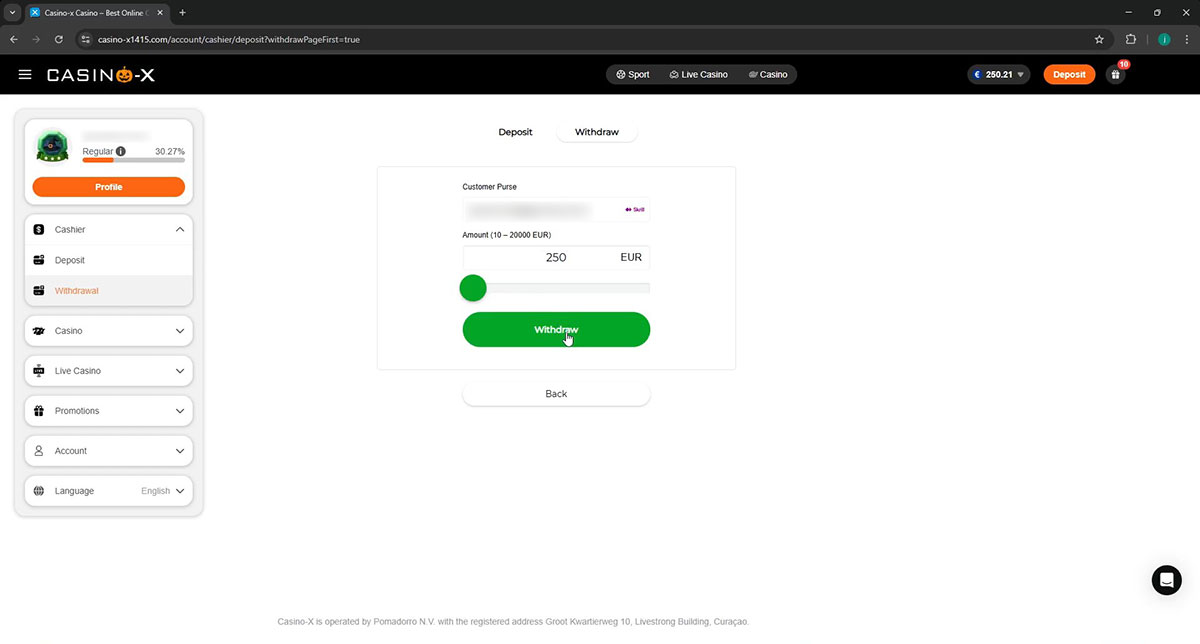
Task: Go to Sport in top navigation
Action: pos(632,75)
